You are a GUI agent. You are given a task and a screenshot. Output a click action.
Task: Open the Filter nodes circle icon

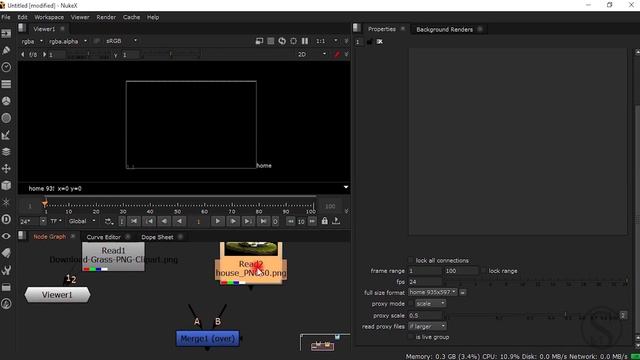(x=6, y=118)
